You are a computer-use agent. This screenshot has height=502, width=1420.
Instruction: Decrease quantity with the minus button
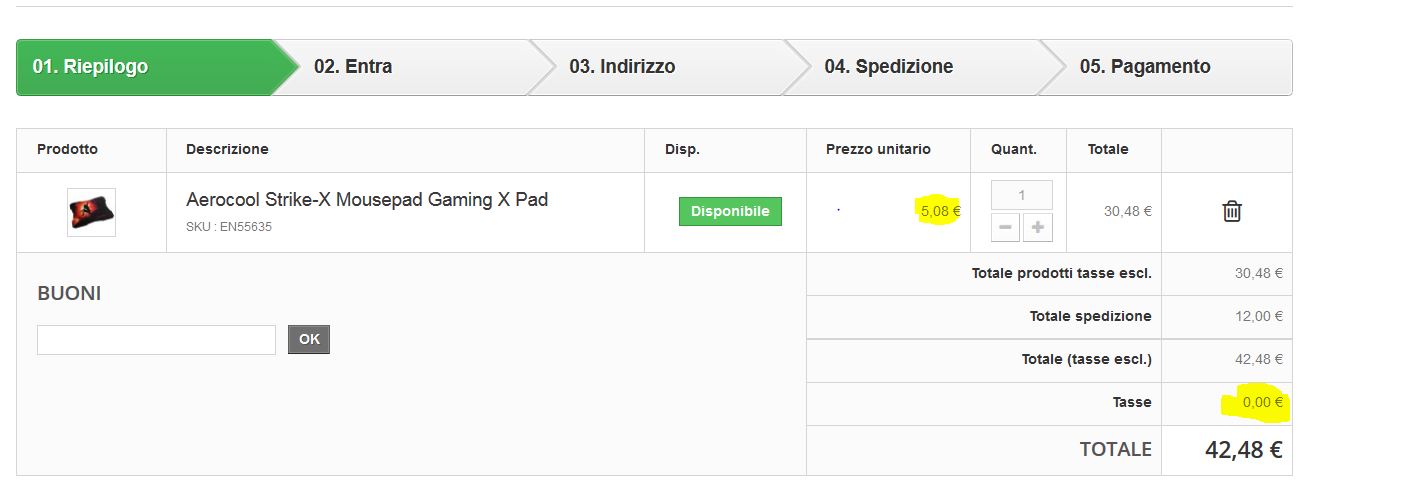pos(1006,228)
